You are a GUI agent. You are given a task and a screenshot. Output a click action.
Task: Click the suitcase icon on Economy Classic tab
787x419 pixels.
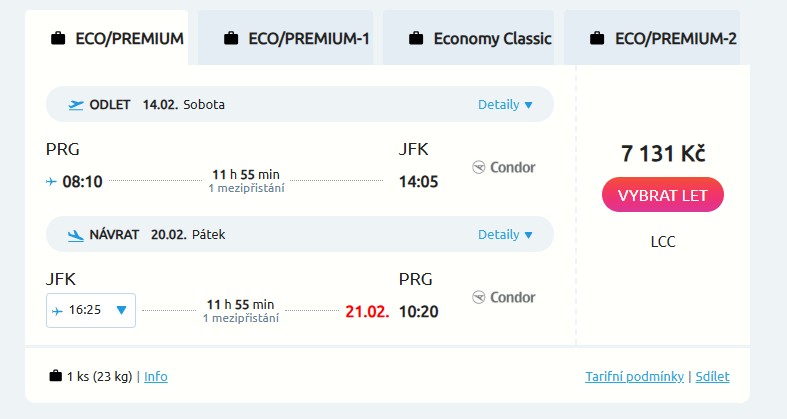[x=416, y=39]
